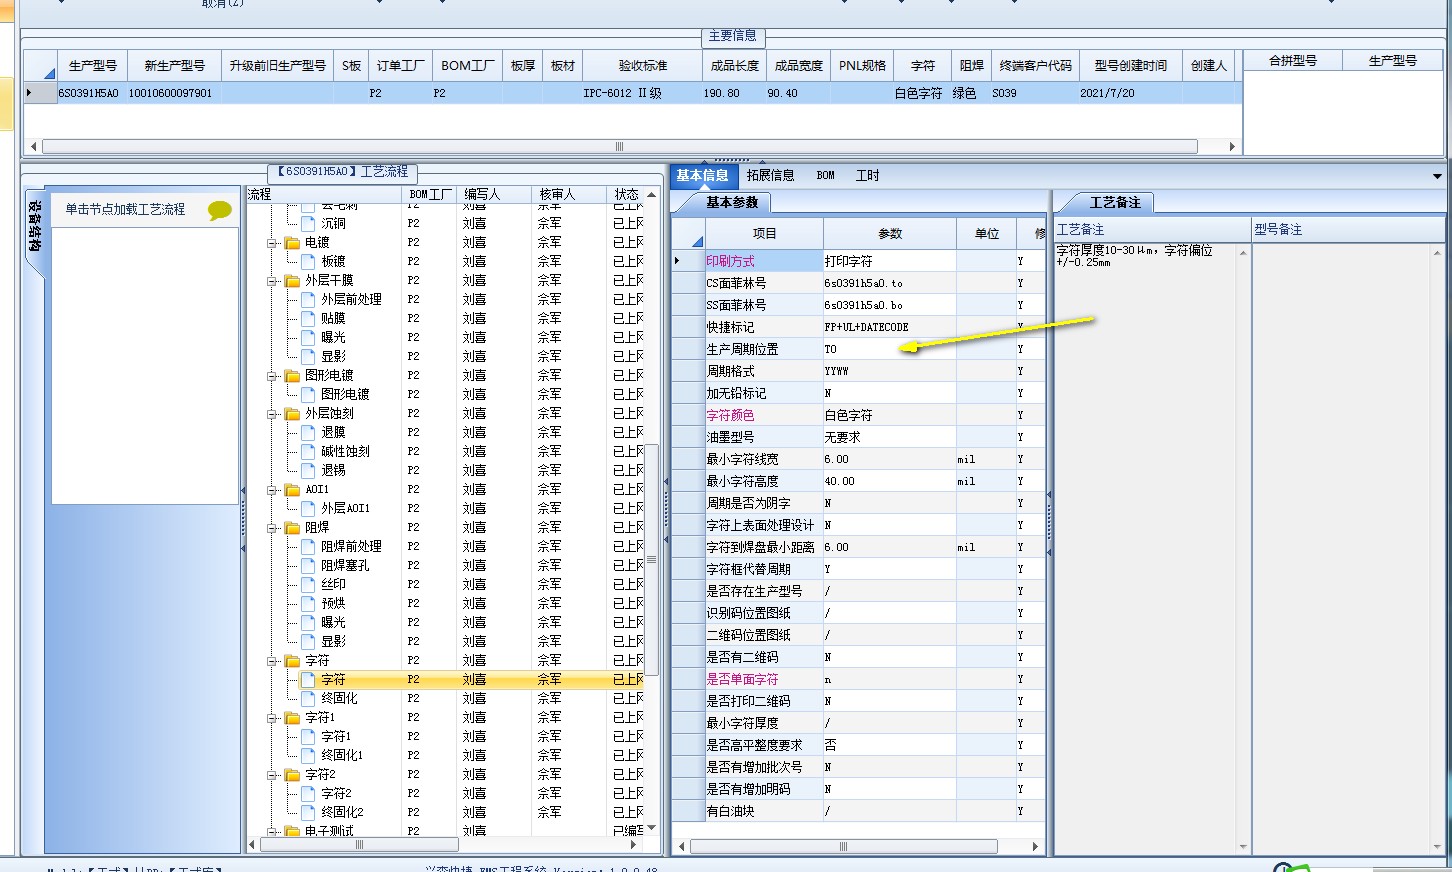
Task: Click the document icon beside 外层前处理
Action: point(309,300)
